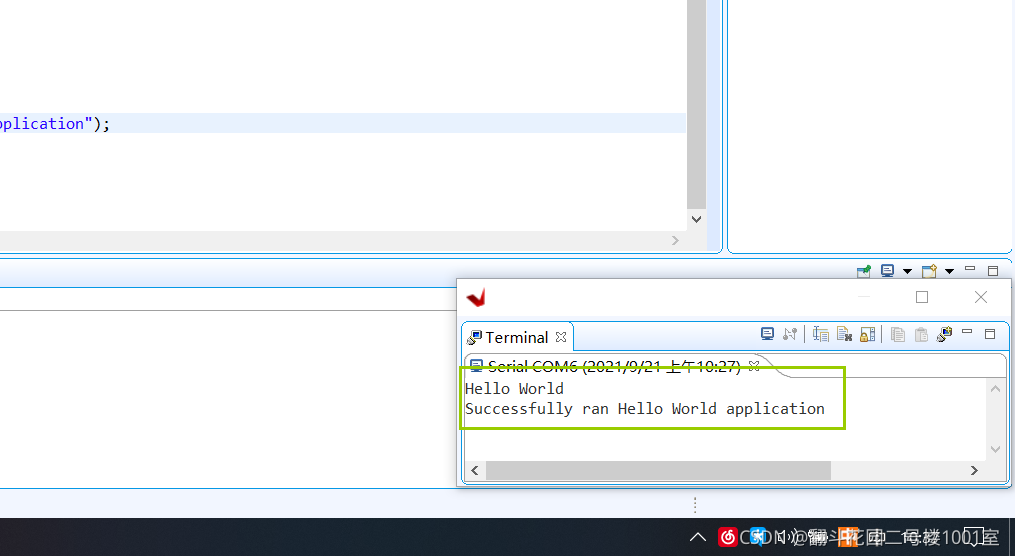Open the red NetEase Cloud Music tray icon

(728, 537)
